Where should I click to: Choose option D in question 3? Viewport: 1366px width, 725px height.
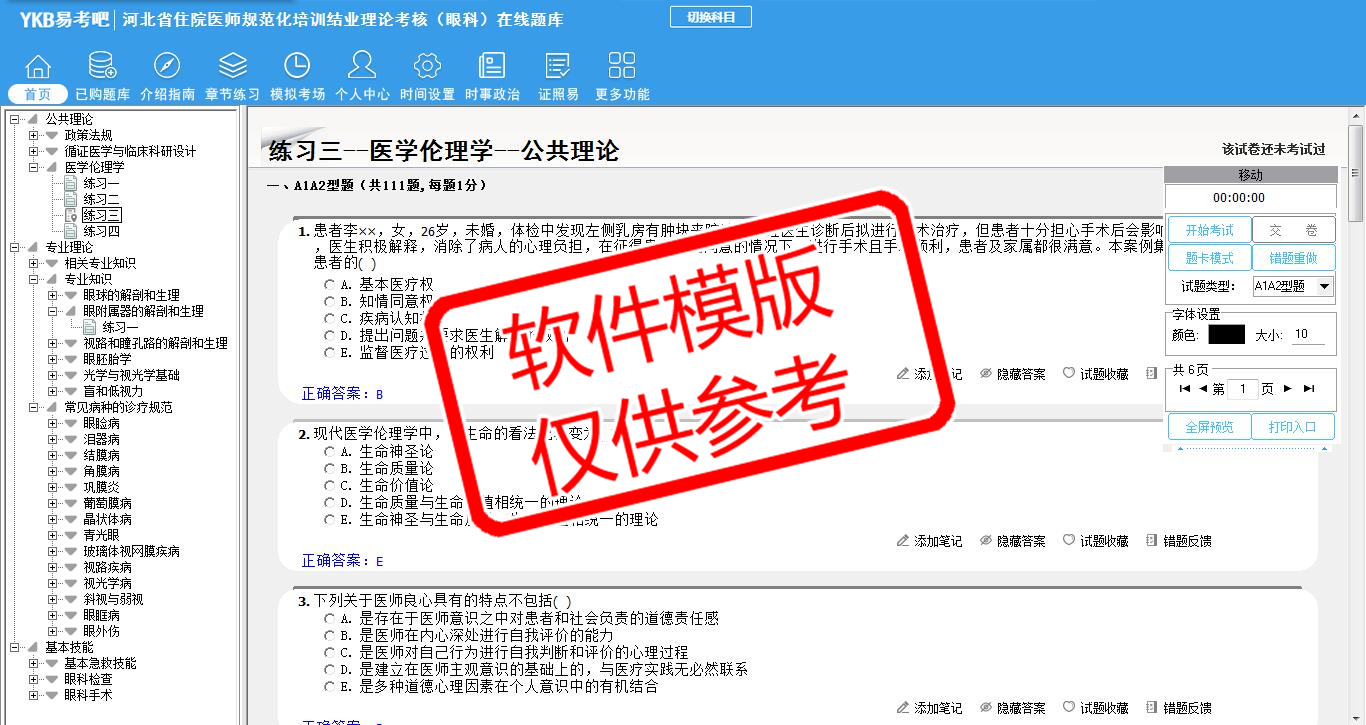tap(329, 670)
